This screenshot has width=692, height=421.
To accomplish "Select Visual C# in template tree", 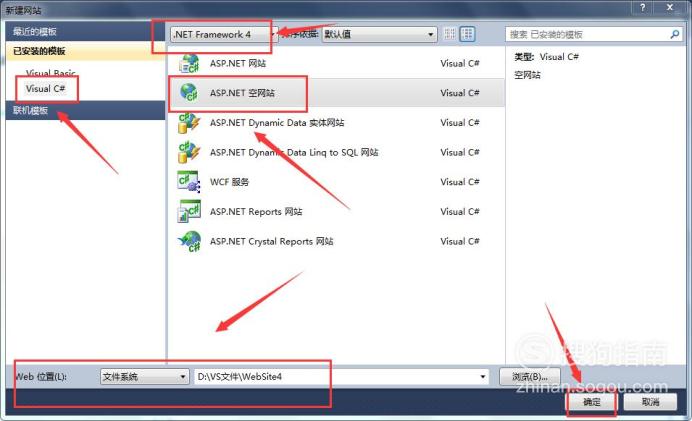I will point(45,89).
